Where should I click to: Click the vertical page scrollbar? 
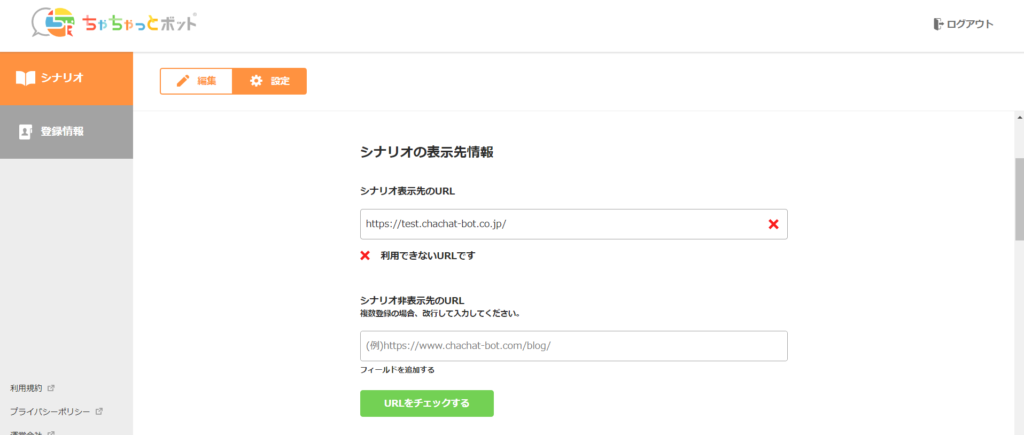click(1018, 200)
